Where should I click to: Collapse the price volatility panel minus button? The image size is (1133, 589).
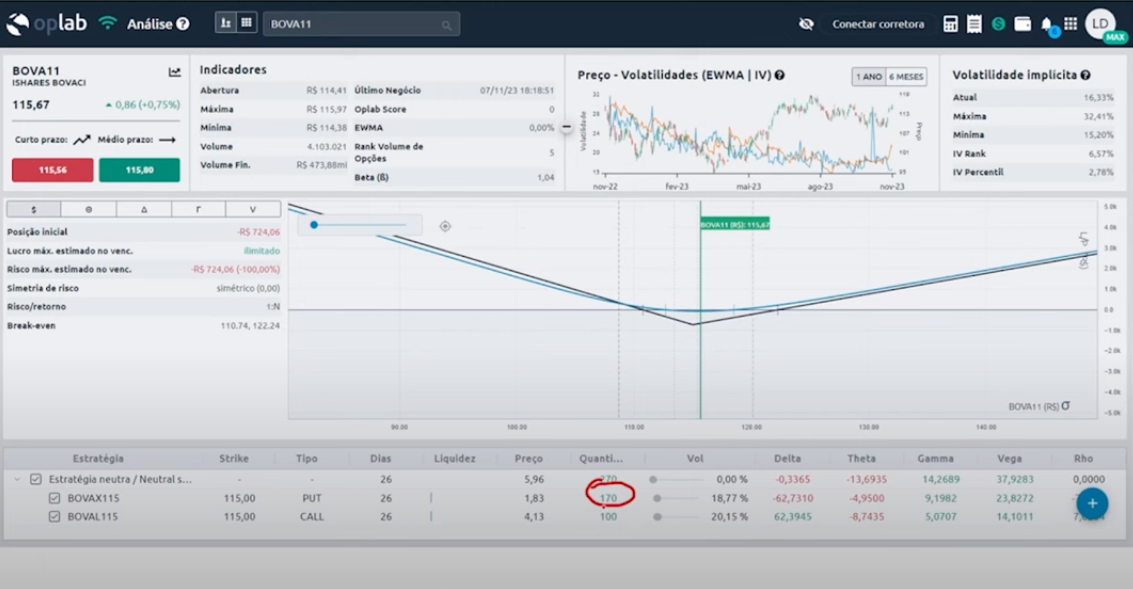[x=566, y=127]
